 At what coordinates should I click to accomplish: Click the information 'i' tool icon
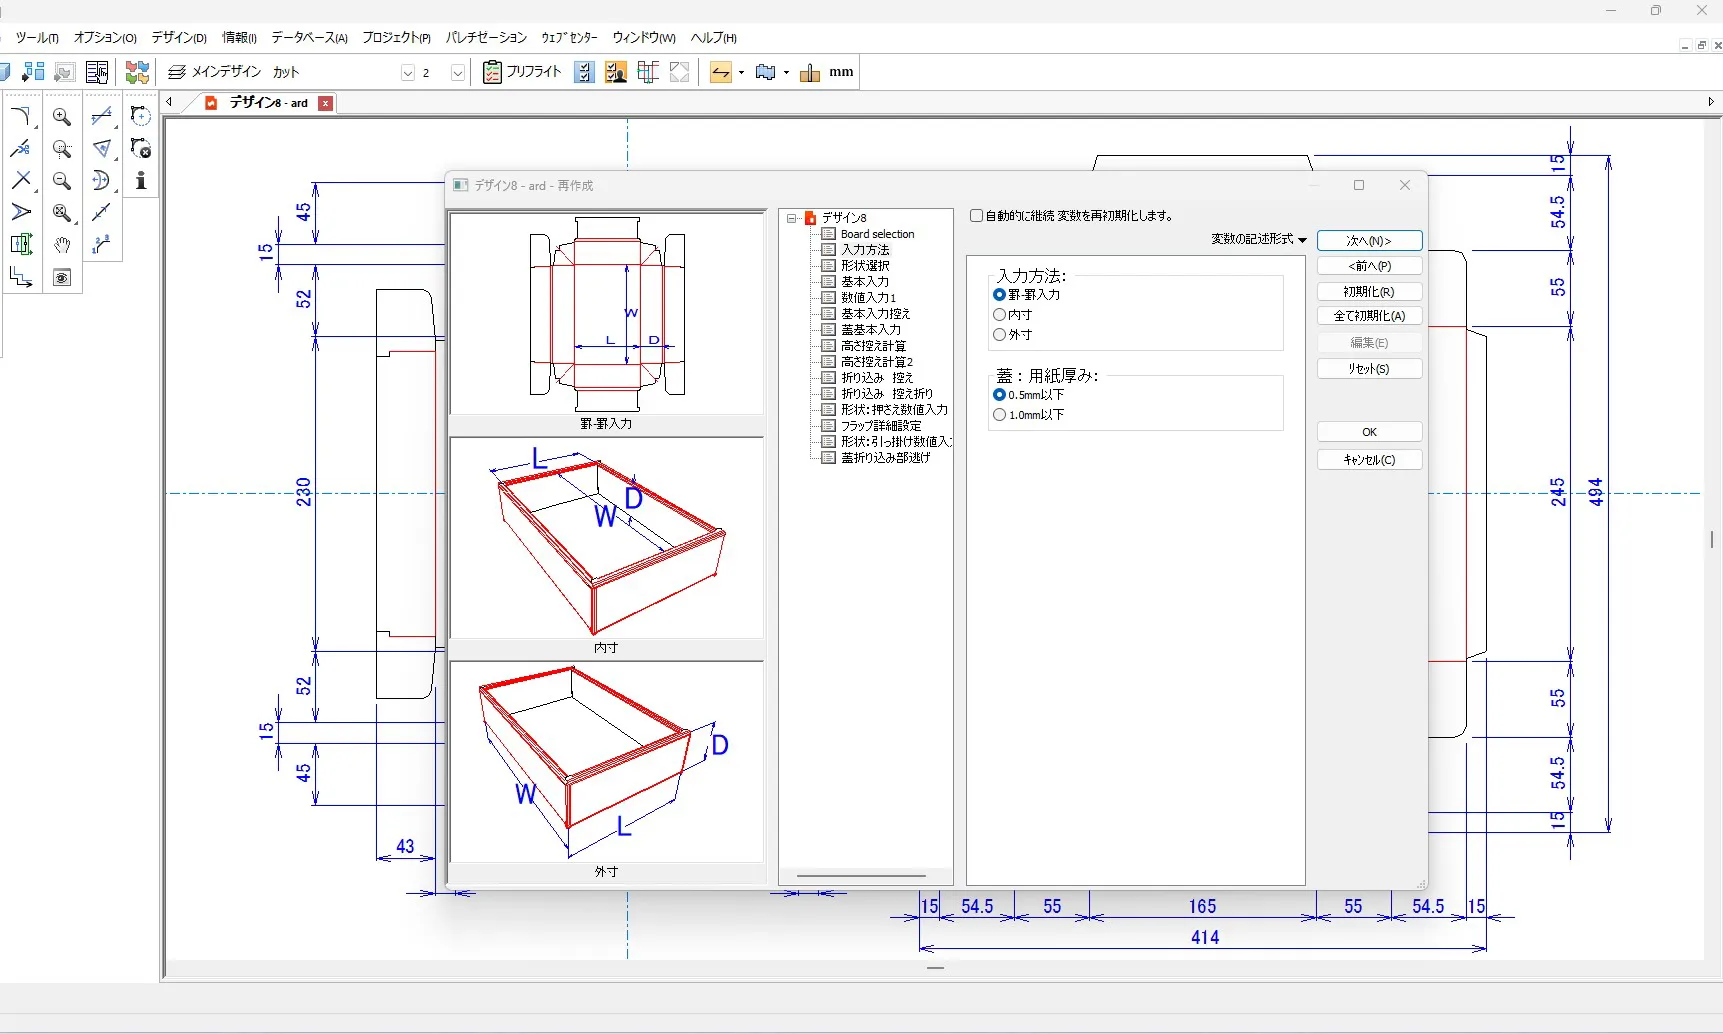[x=141, y=181]
